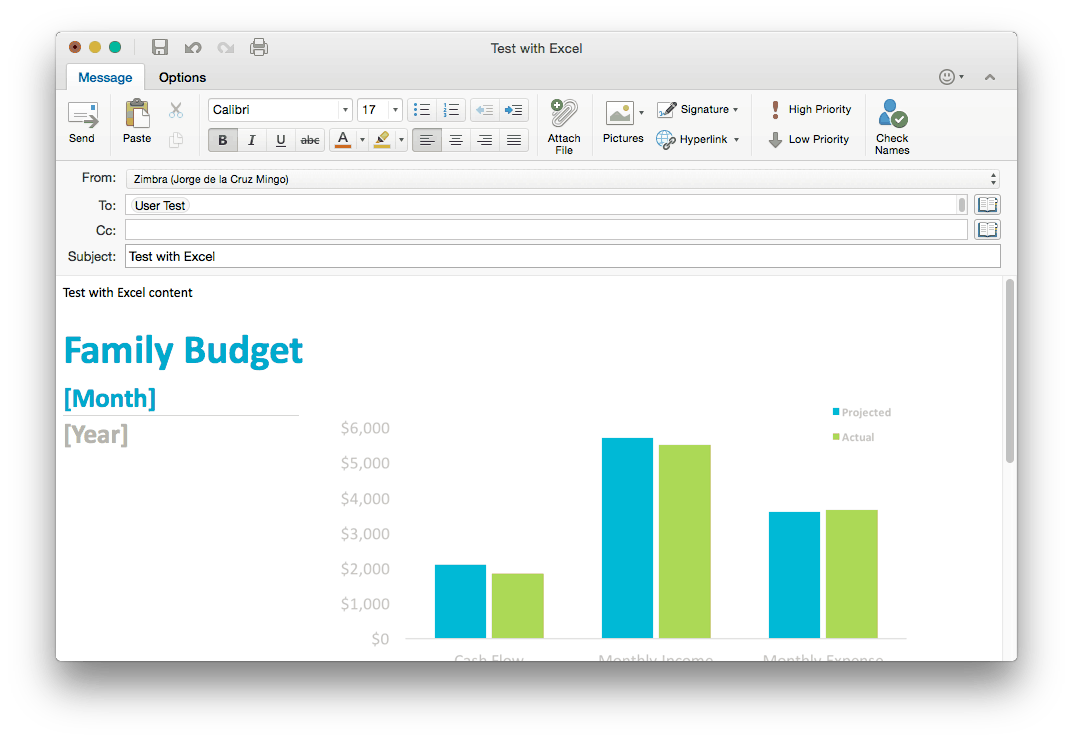1073x741 pixels.
Task: Click the 'Test with Excel content' body text
Action: (x=127, y=293)
